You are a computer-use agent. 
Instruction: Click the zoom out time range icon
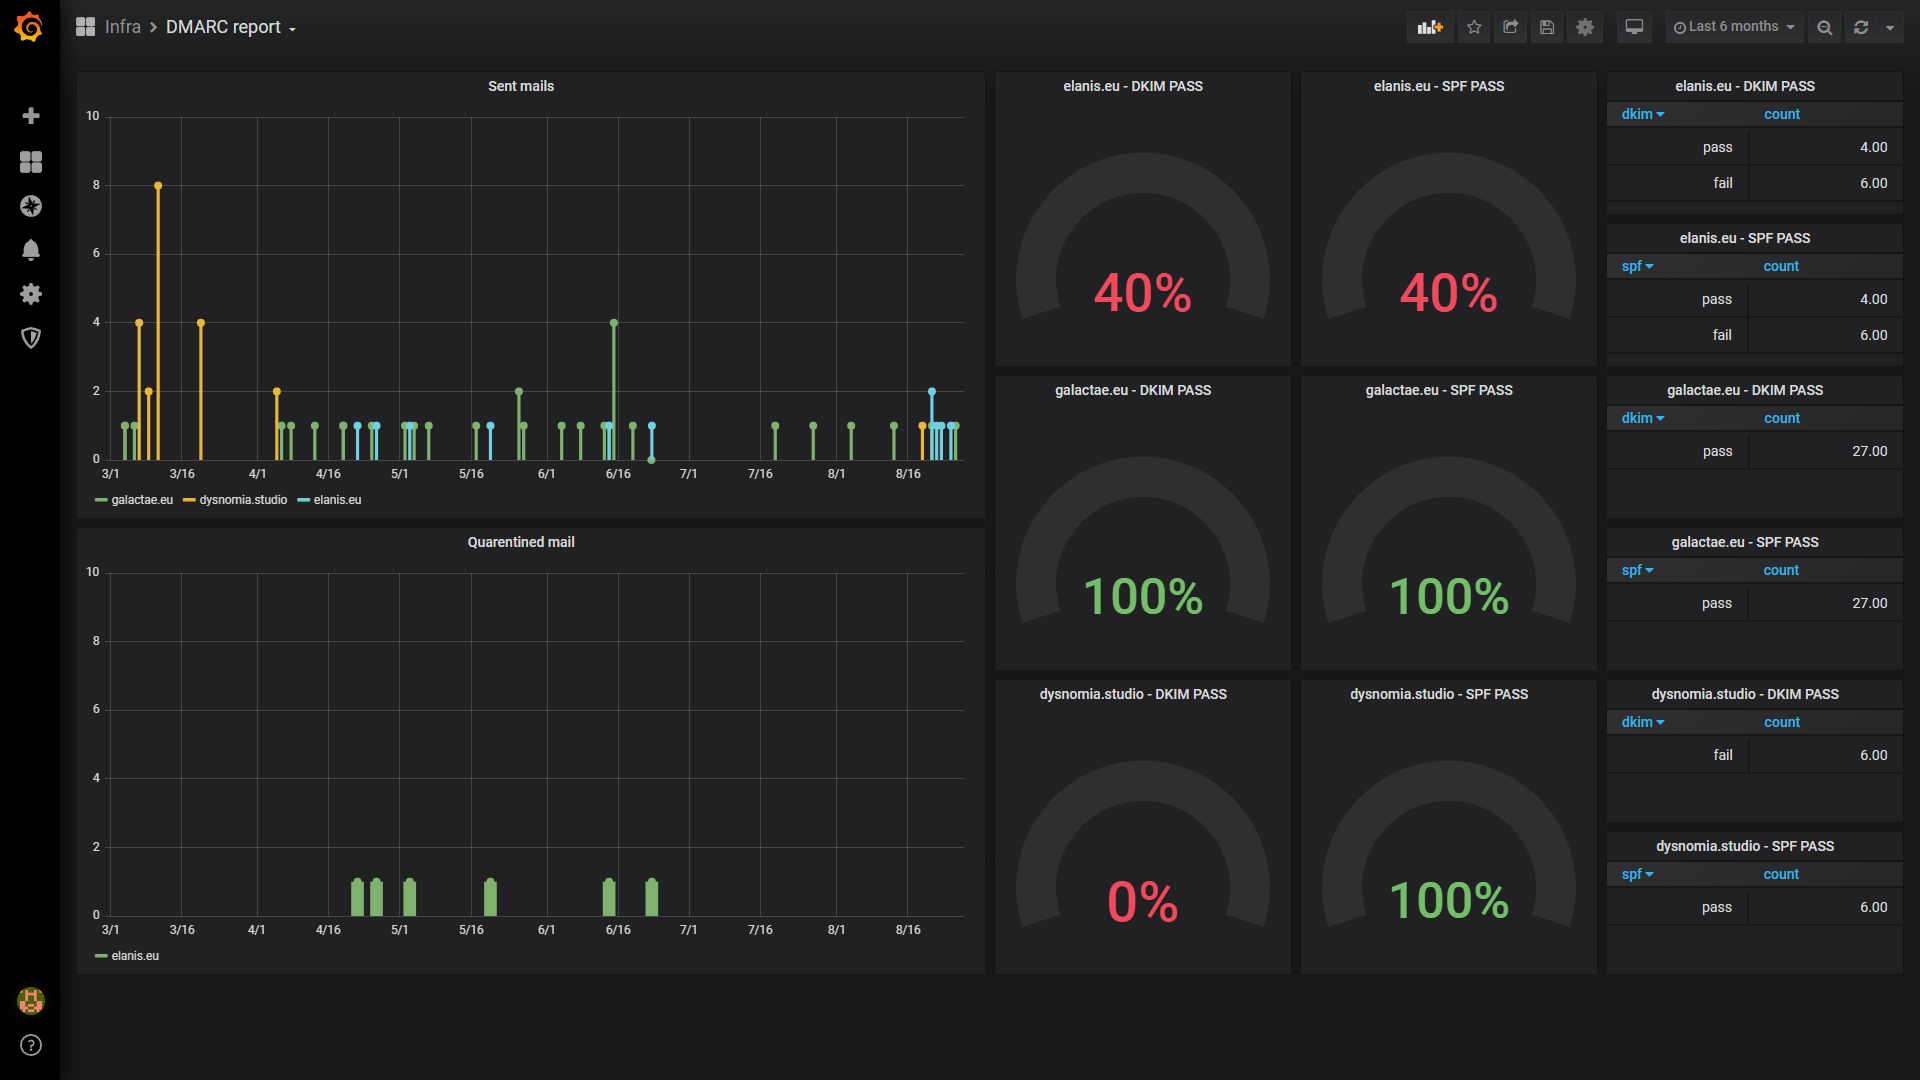pos(1825,27)
